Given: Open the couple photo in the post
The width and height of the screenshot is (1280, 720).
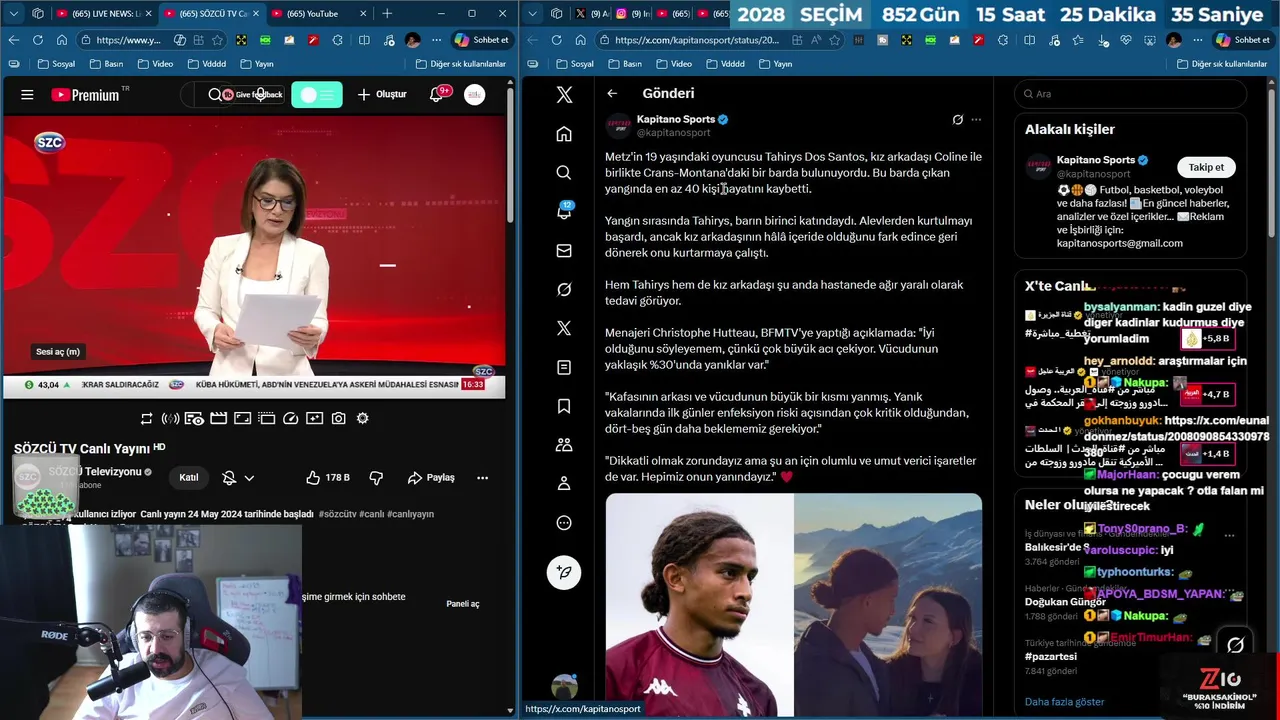Looking at the screenshot, I should (888, 604).
